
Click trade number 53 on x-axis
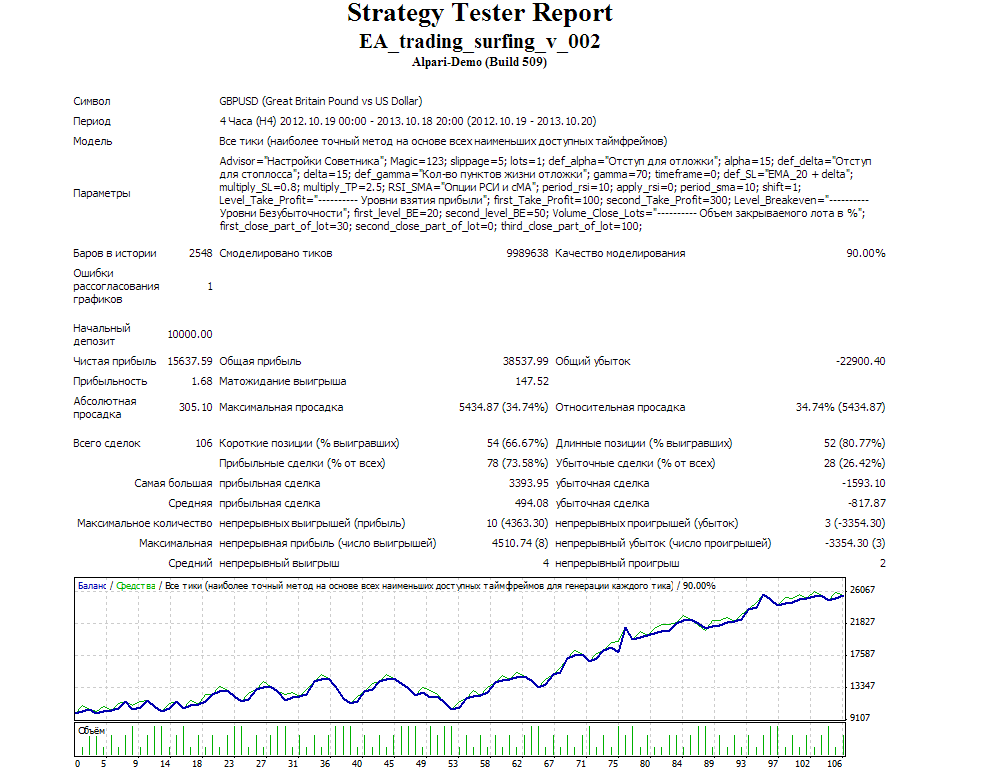(x=453, y=764)
